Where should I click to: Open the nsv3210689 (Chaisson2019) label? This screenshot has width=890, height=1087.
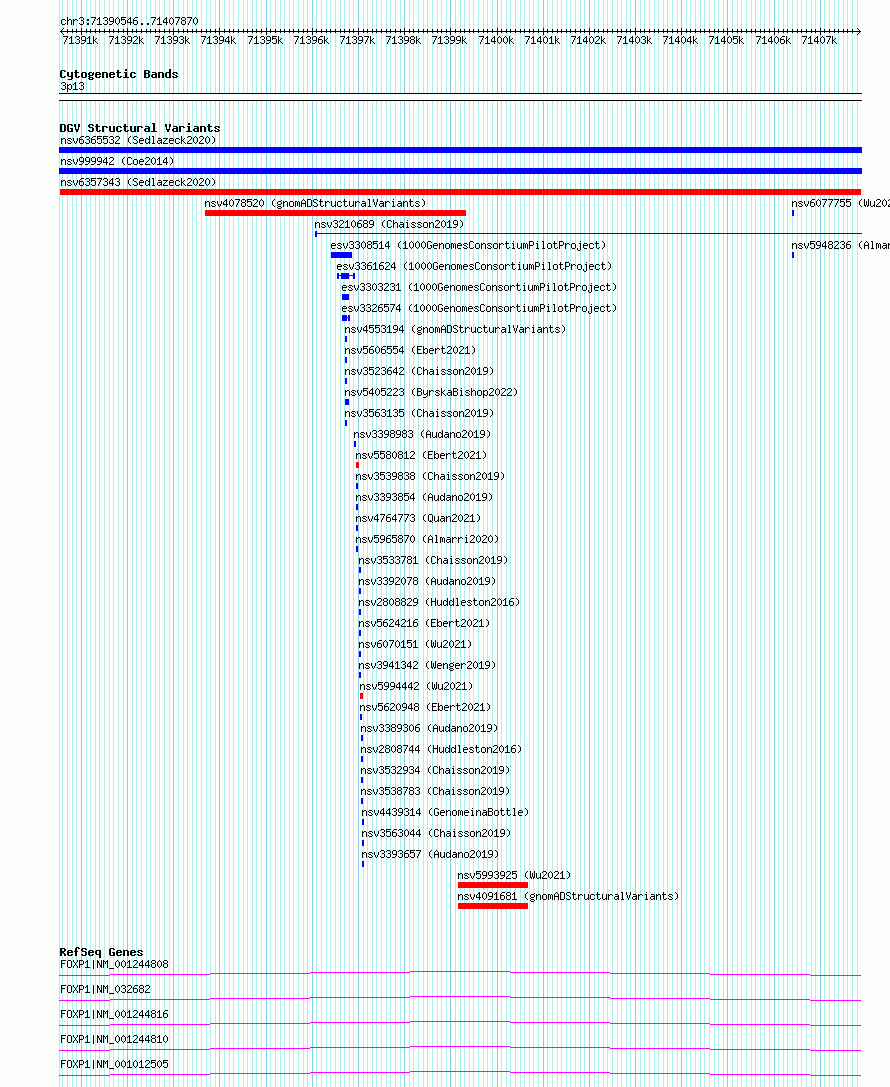pos(389,224)
